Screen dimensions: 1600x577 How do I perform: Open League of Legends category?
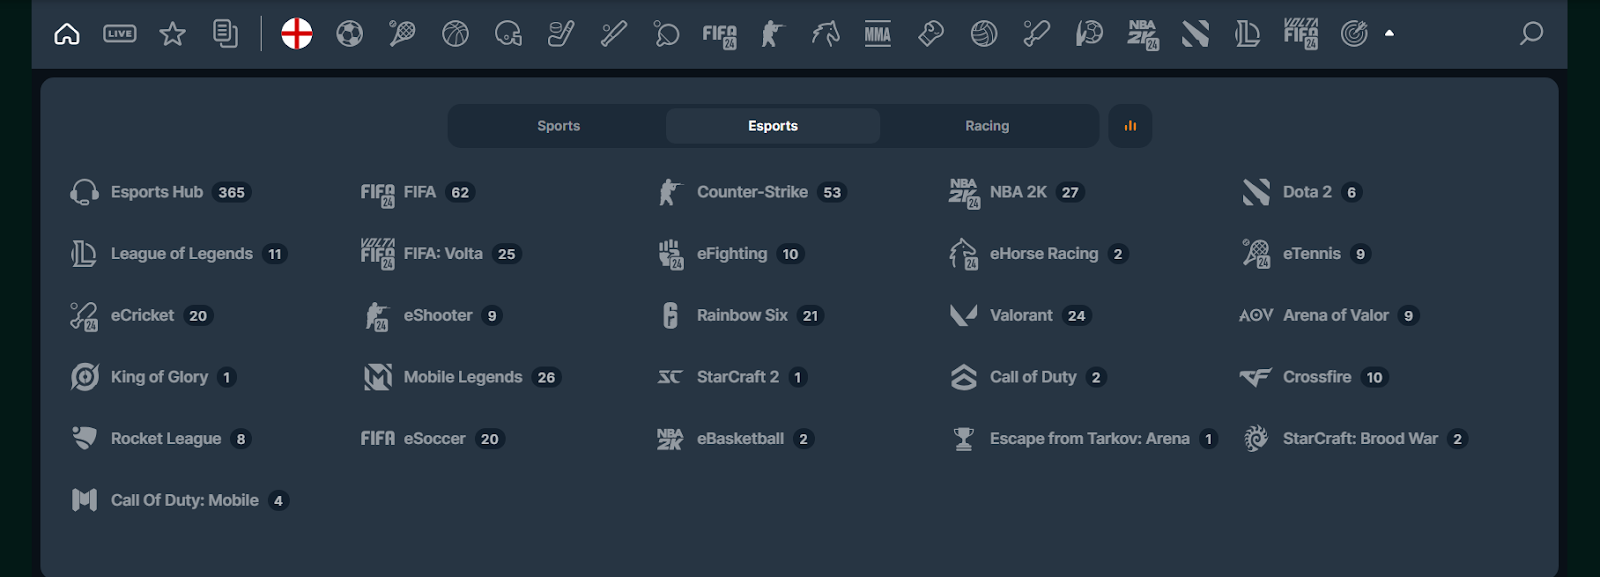click(x=179, y=254)
